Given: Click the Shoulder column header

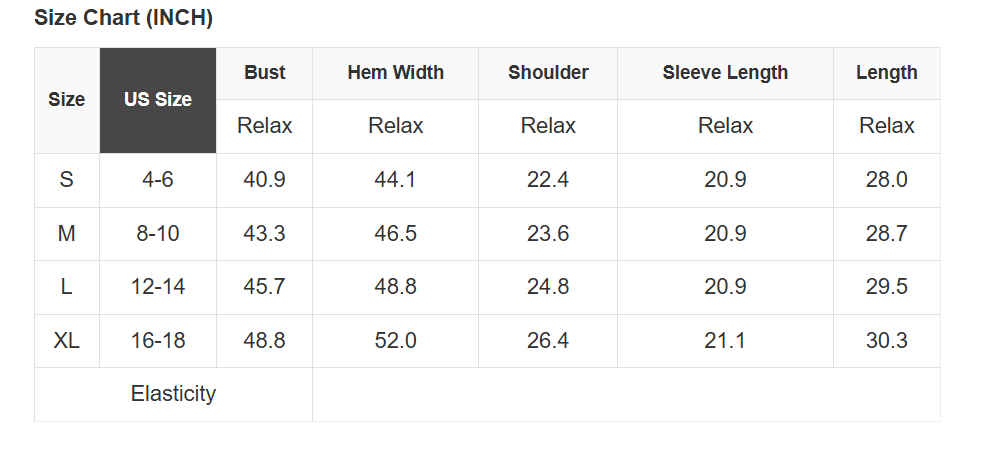Looking at the screenshot, I should pos(548,73).
